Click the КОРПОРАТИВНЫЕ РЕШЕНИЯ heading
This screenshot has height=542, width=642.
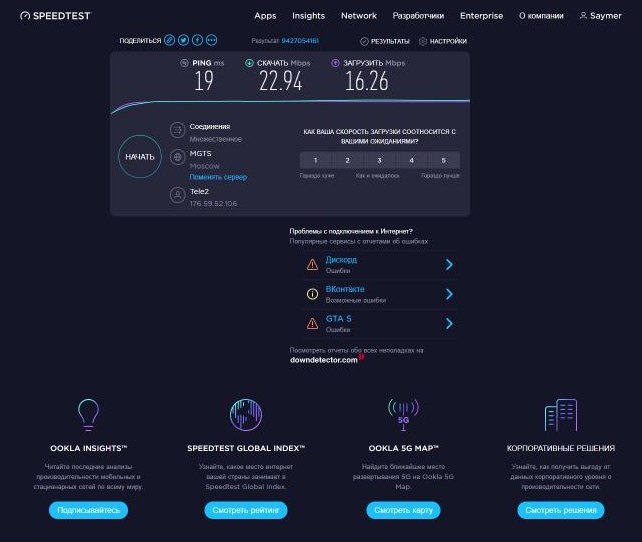tap(561, 448)
